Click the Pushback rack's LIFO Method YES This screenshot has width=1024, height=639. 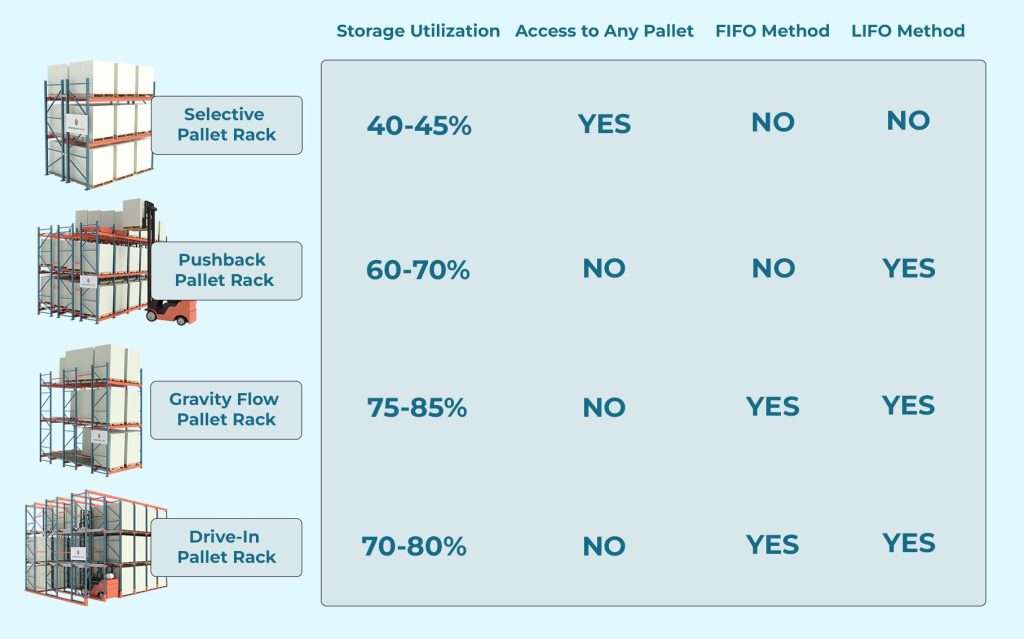[908, 268]
